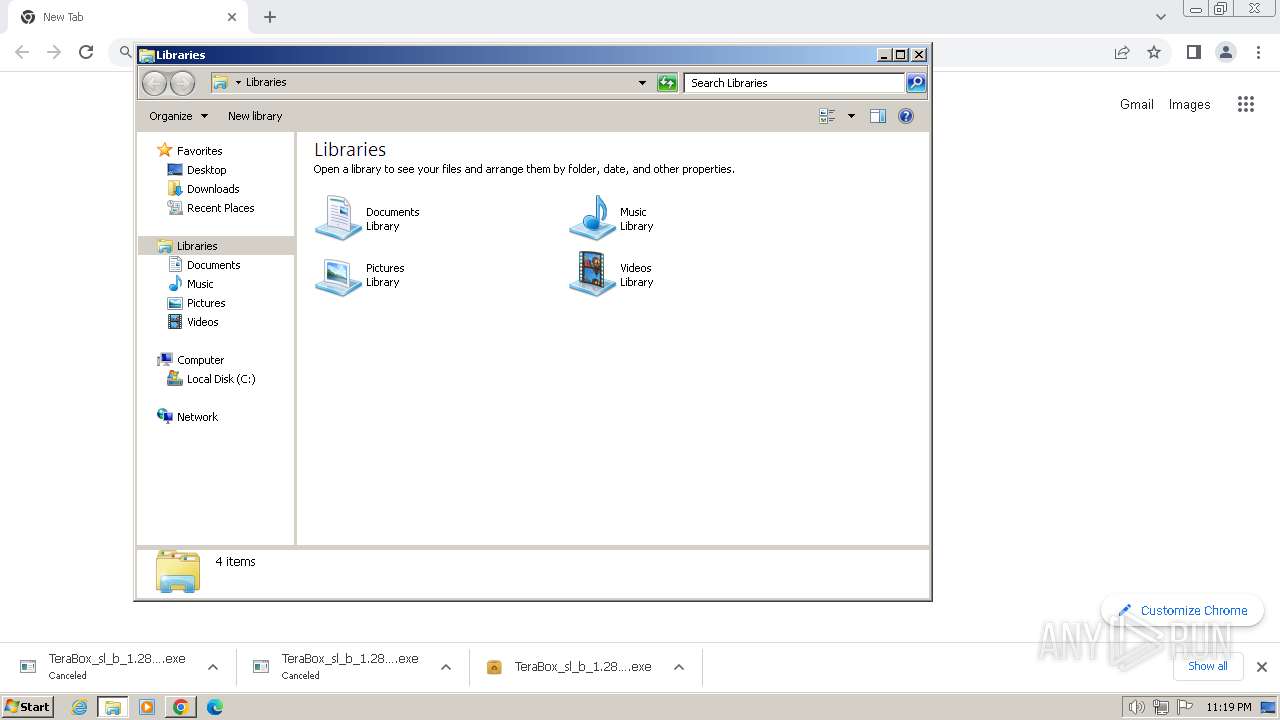Open Explorer Help question mark icon
The width and height of the screenshot is (1280, 720).
tap(906, 116)
